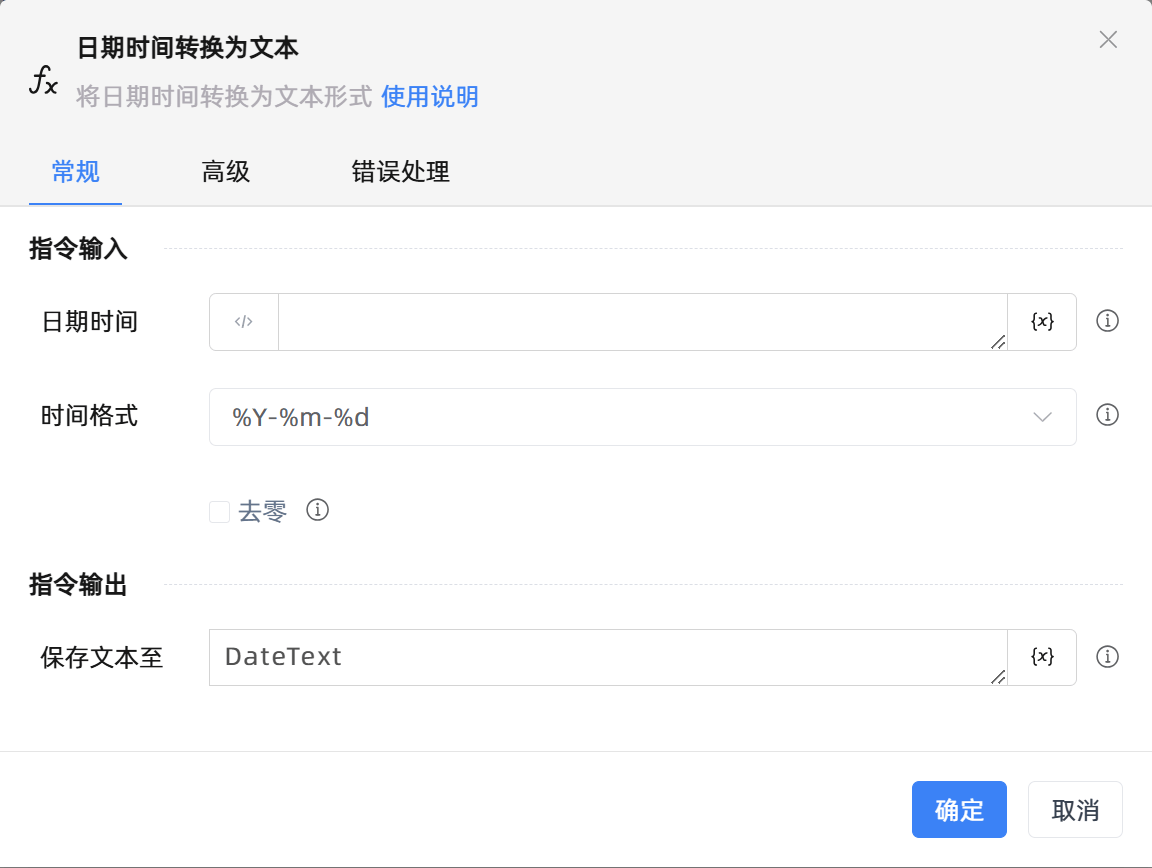The image size is (1152, 868).
Task: Switch to the 高级 tab
Action: [226, 172]
